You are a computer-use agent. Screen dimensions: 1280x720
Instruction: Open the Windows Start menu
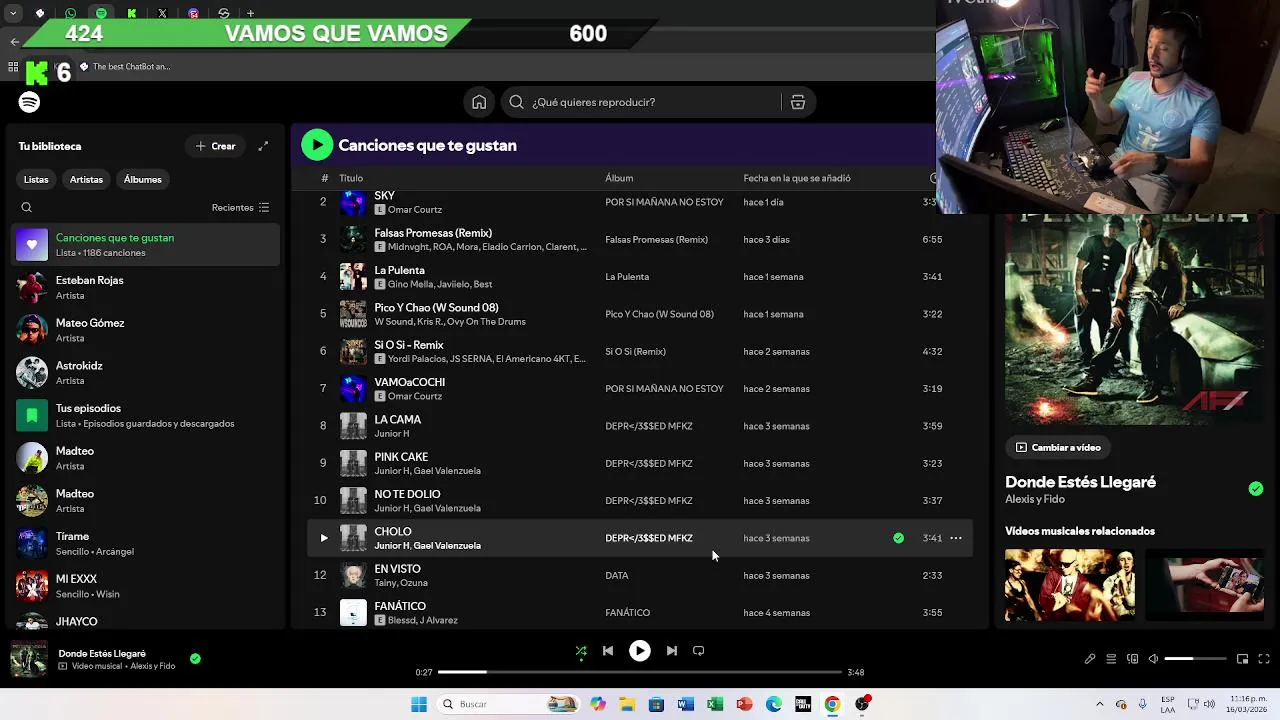pyautogui.click(x=419, y=704)
